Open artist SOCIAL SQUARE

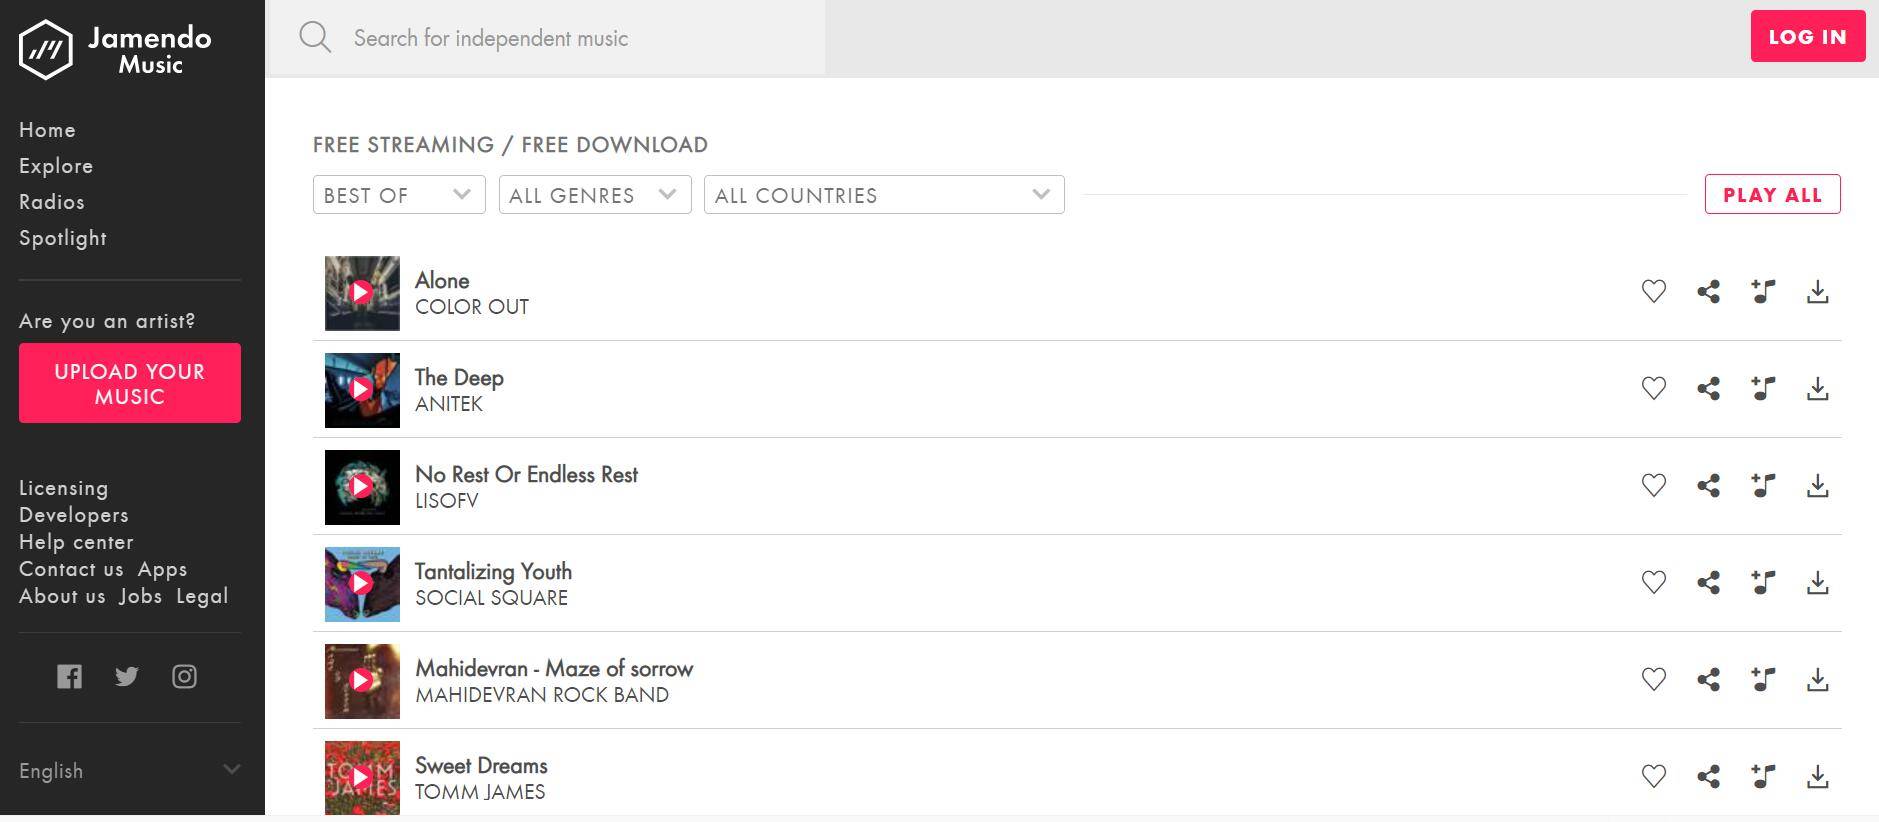[x=491, y=598]
